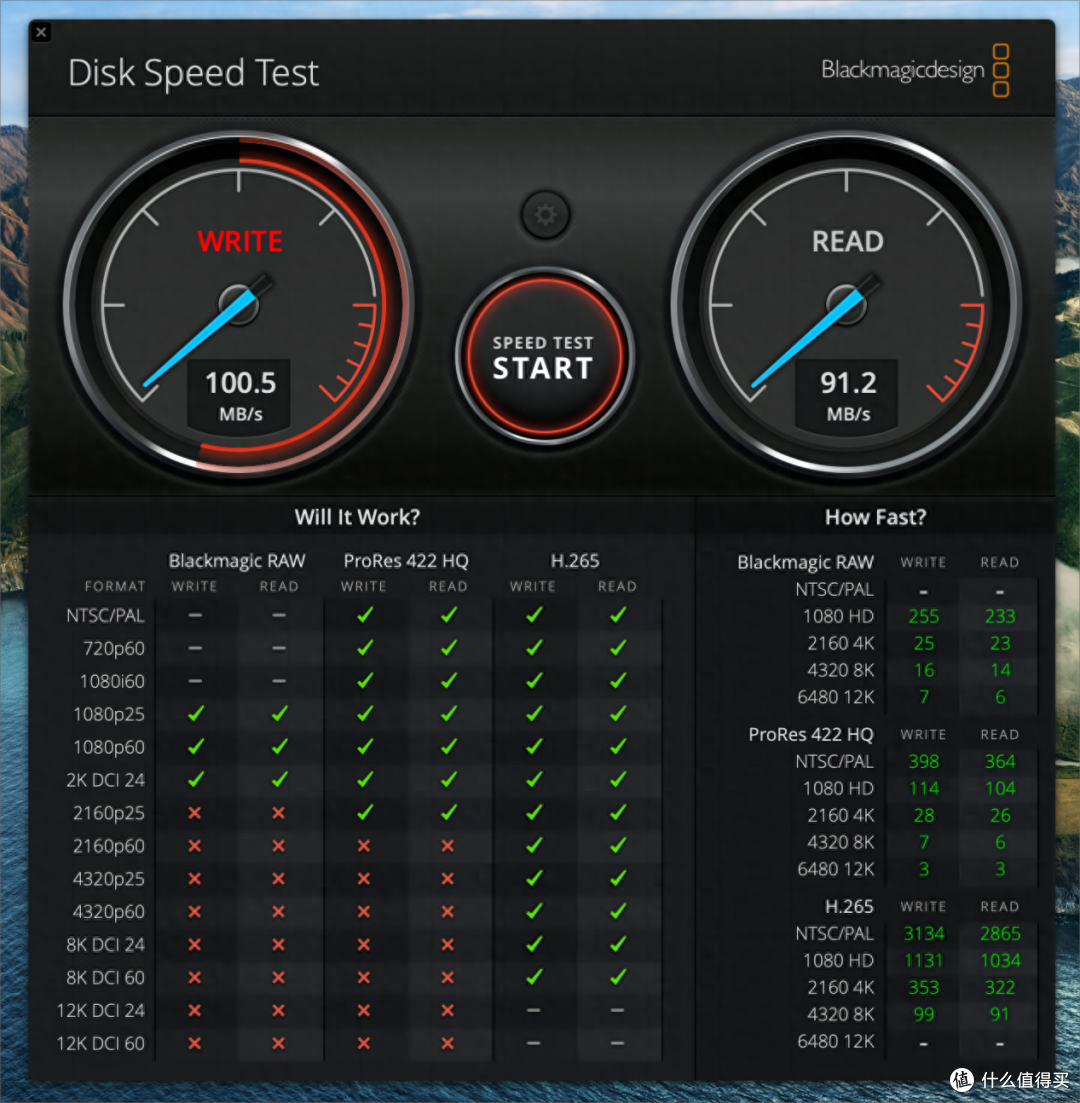Screen dimensions: 1080x1103
Task: Click Blackmagic RAW header in Will It Work
Action: [237, 561]
